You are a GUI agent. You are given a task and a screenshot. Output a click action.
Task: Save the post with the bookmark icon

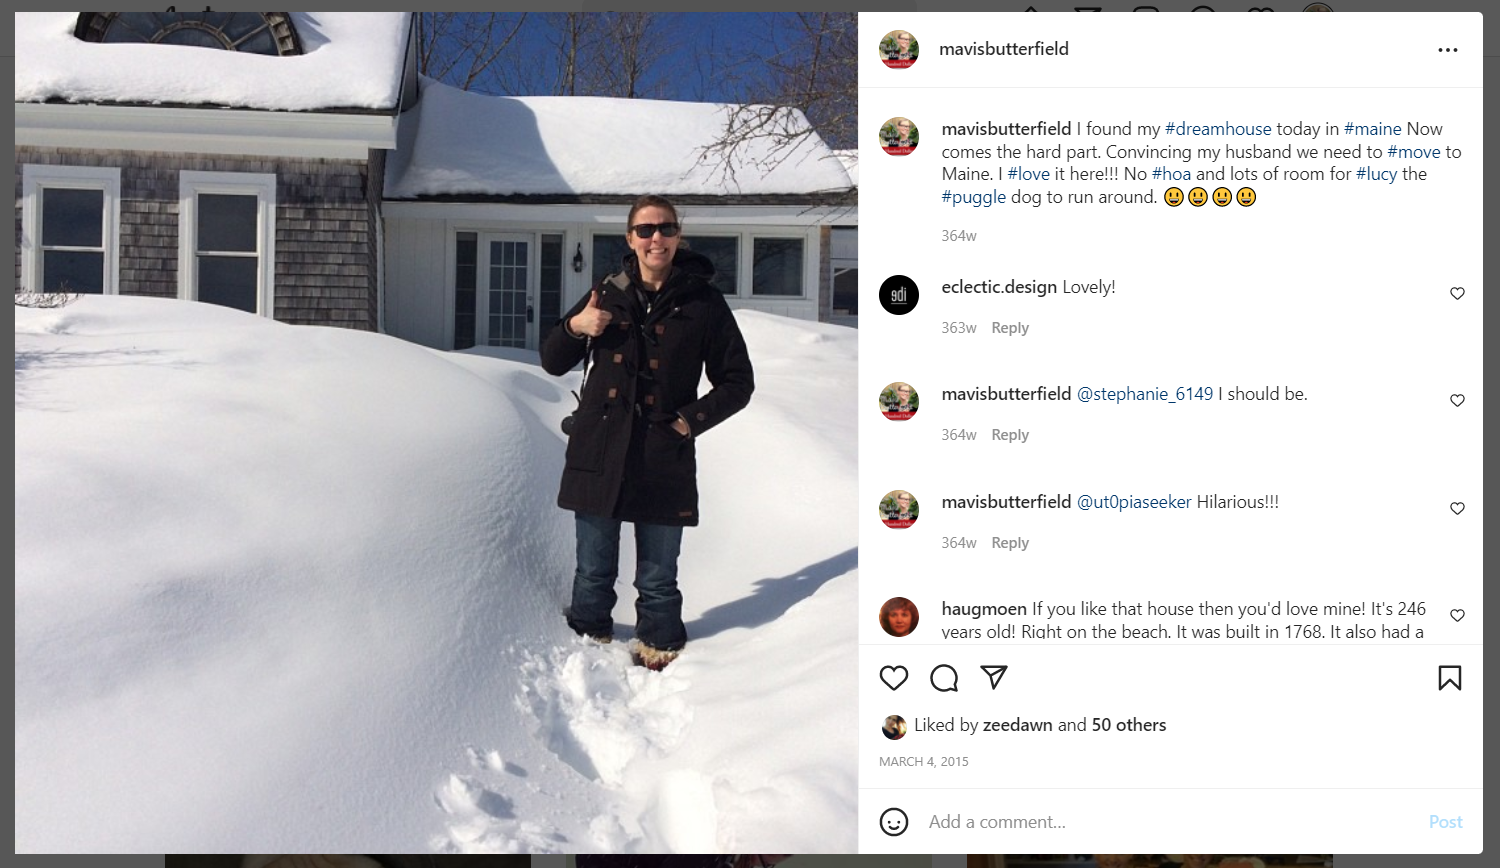pos(1449,678)
